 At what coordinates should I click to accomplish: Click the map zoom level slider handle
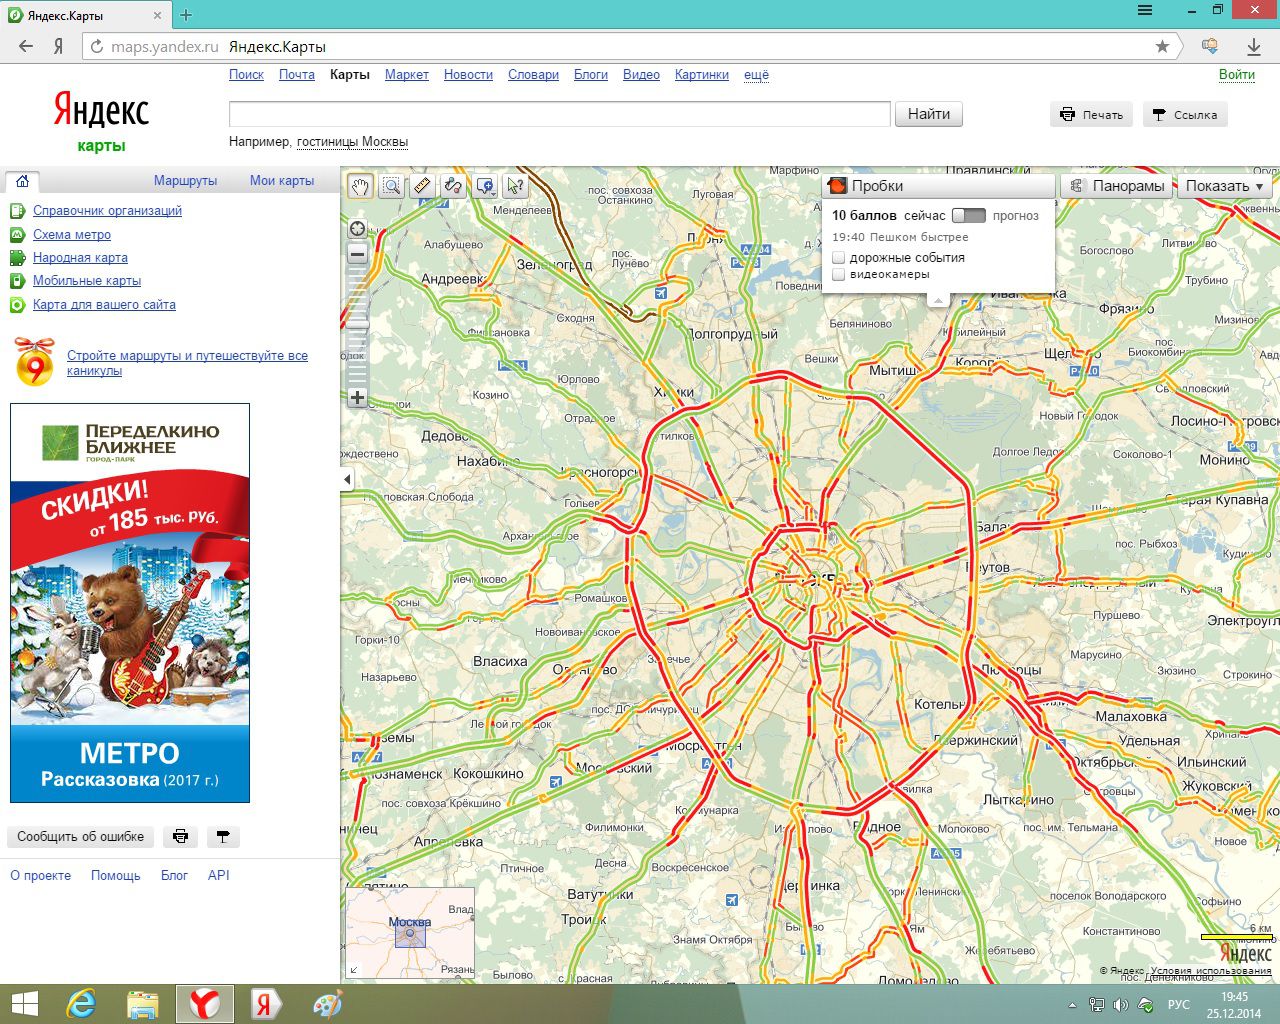point(357,323)
